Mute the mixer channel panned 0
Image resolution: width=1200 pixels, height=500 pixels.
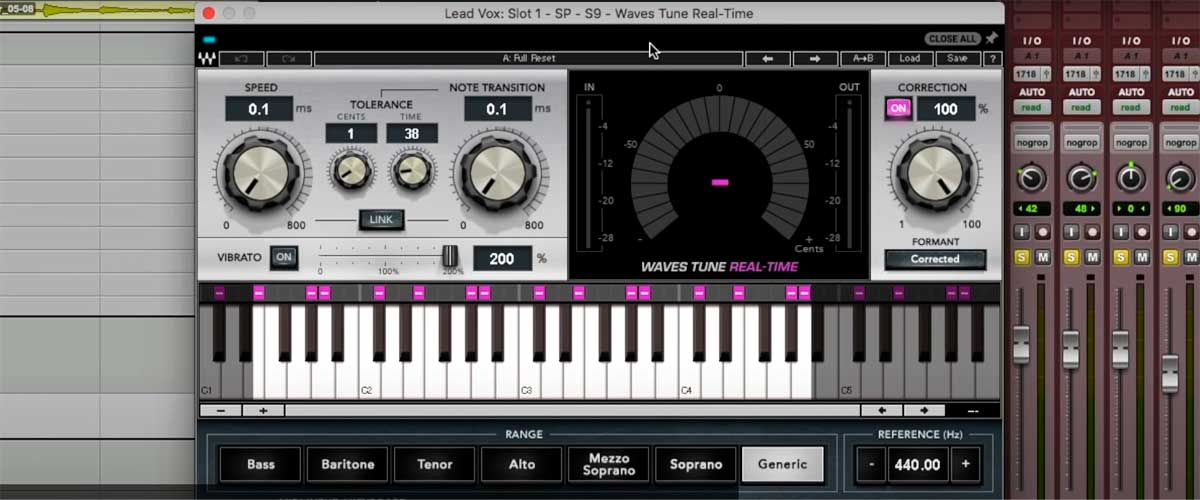1140,258
